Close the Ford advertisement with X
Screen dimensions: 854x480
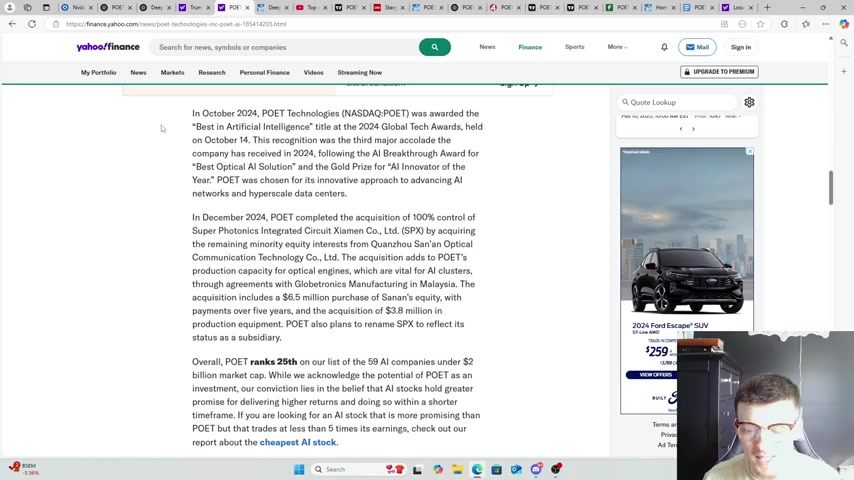749,151
